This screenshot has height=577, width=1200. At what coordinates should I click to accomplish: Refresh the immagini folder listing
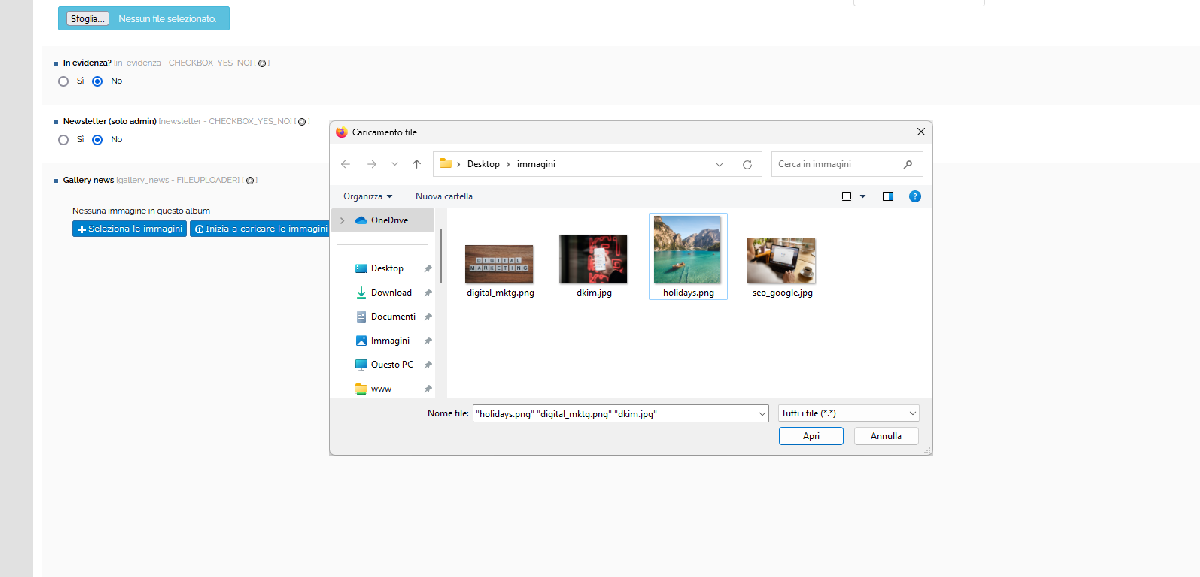[747, 164]
